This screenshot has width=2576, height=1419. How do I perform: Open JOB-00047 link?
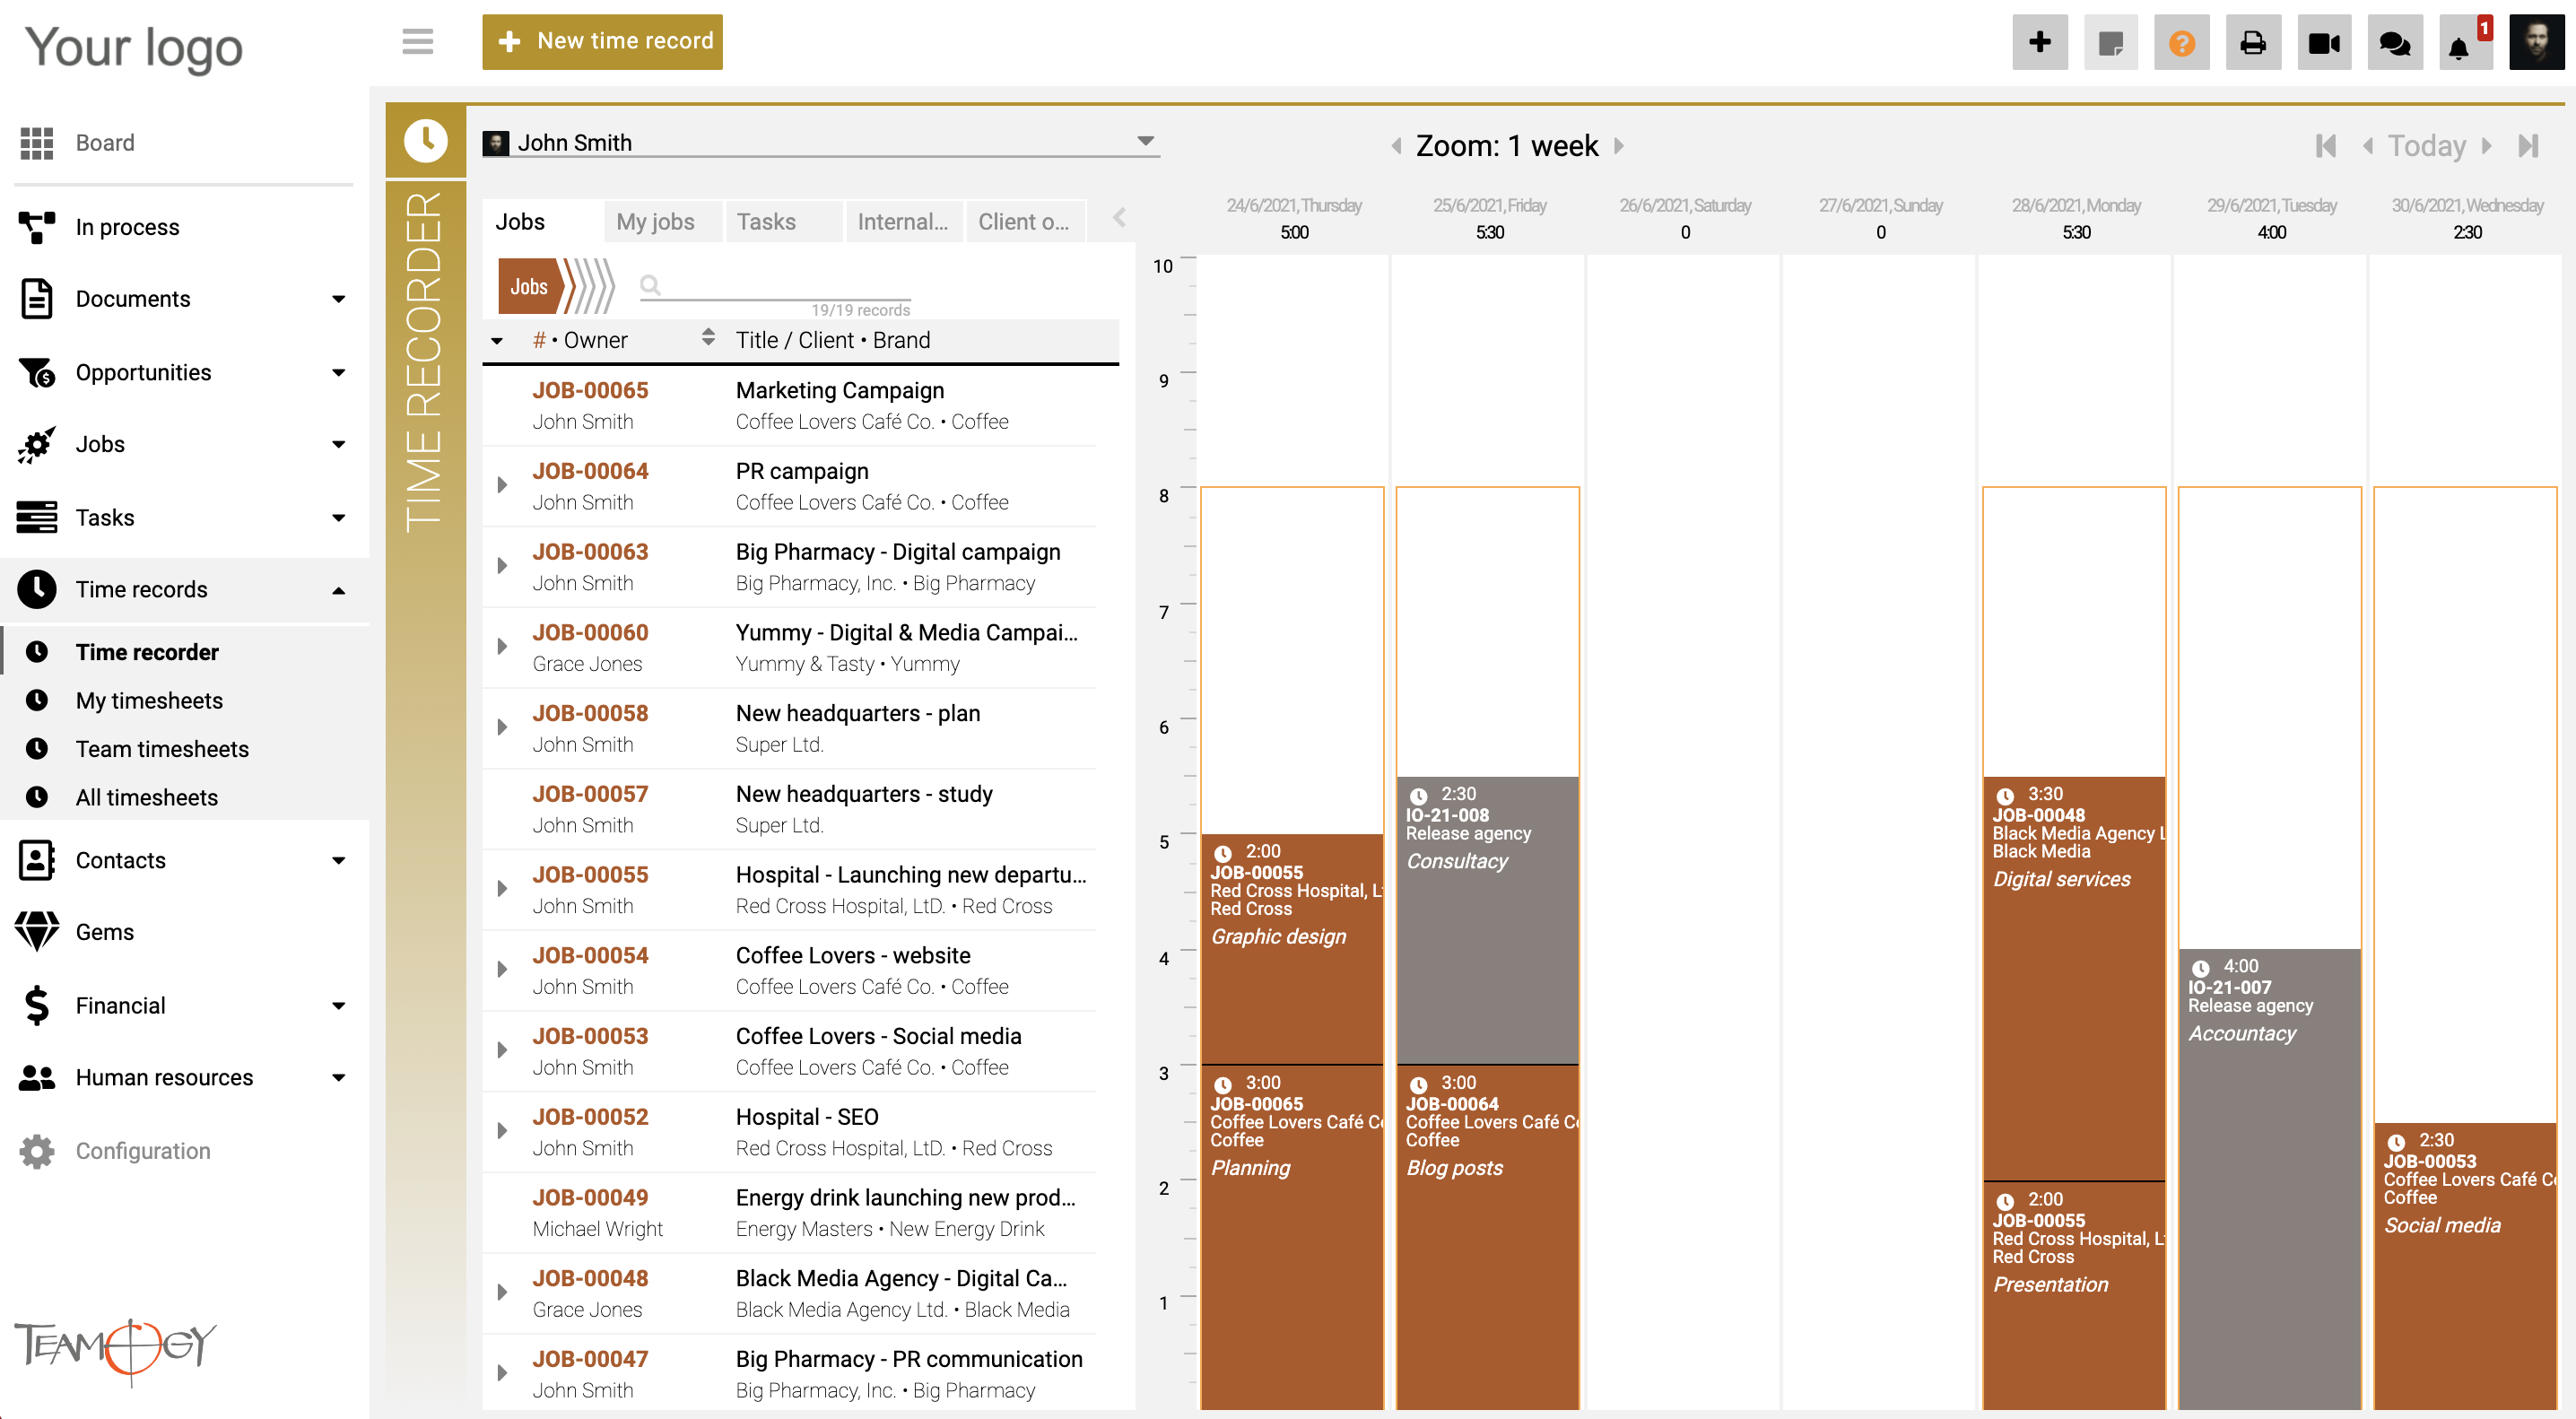pyautogui.click(x=590, y=1358)
